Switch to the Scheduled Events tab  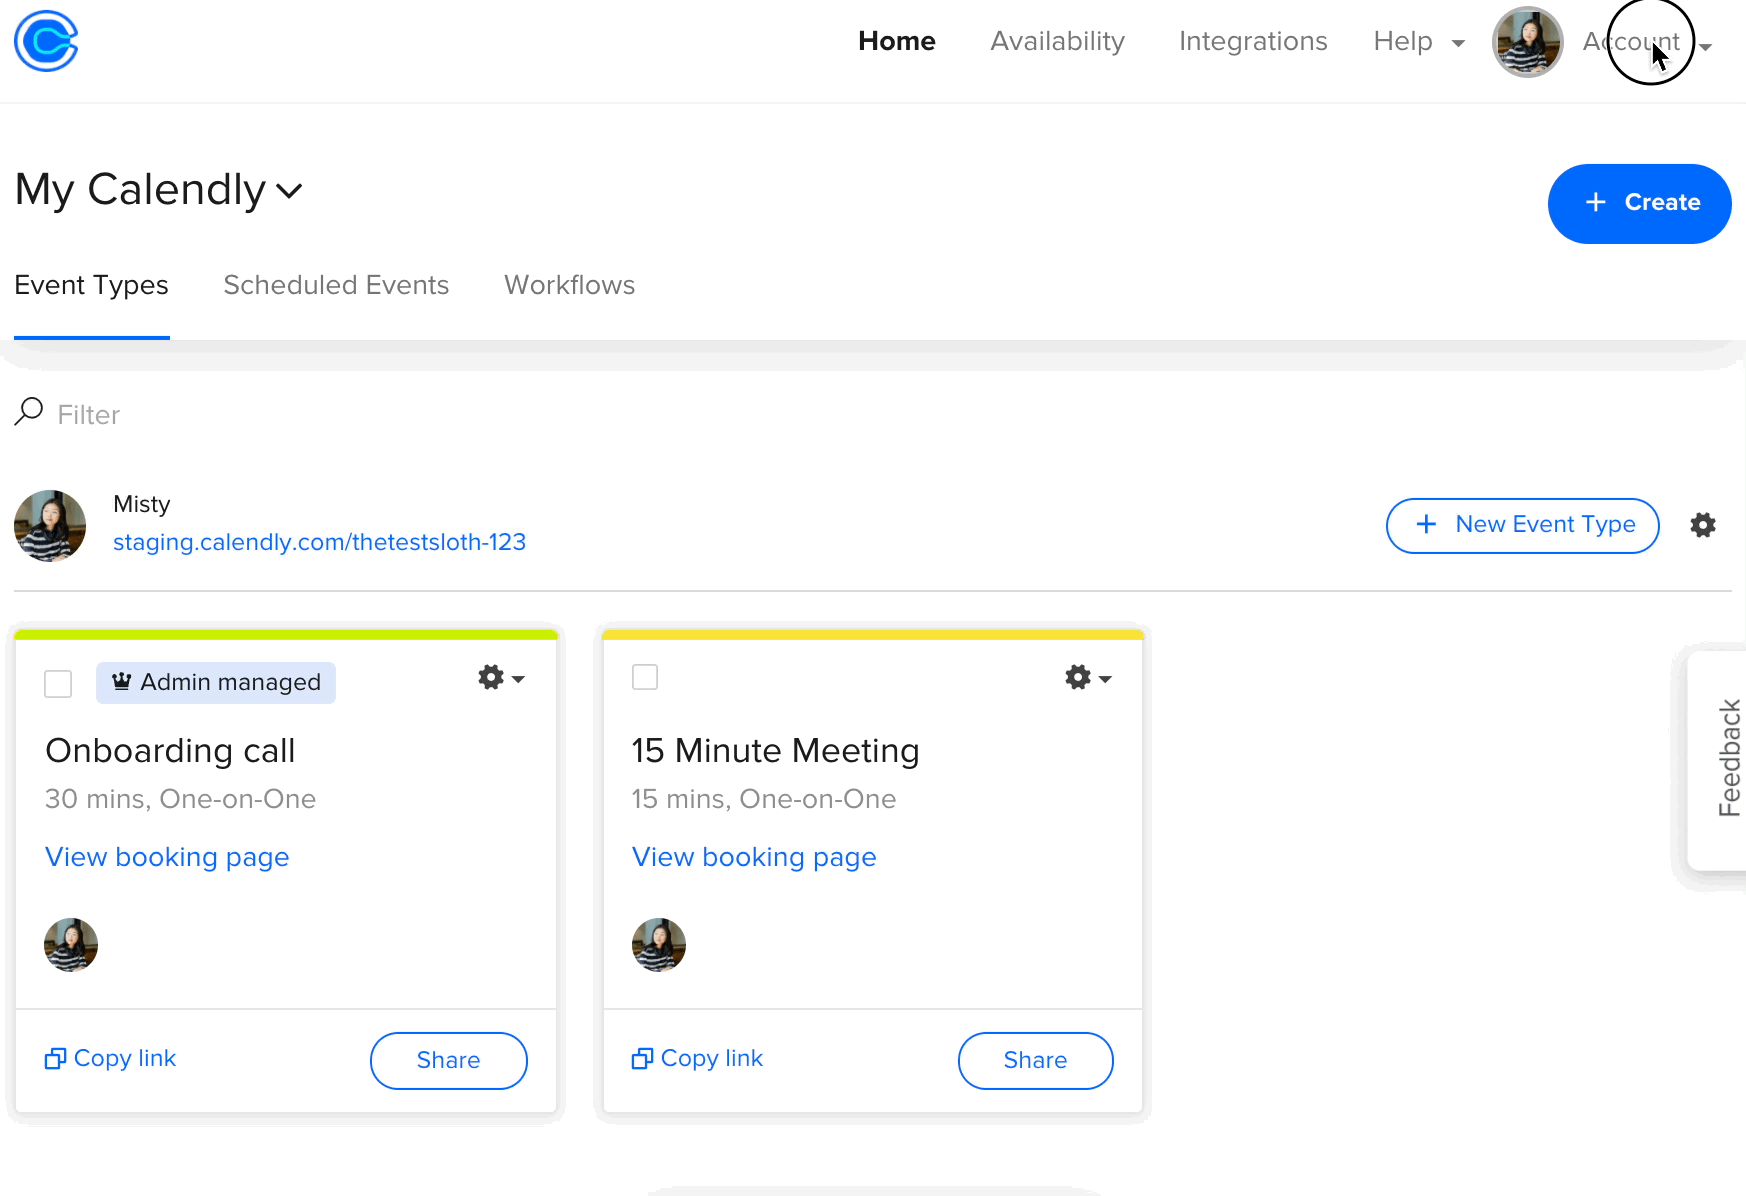click(336, 285)
